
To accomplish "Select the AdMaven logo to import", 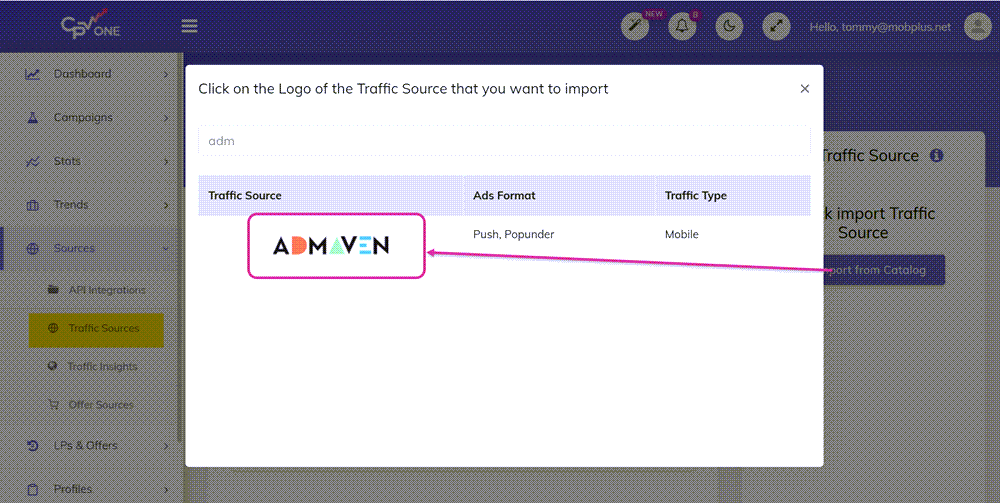I will [331, 245].
